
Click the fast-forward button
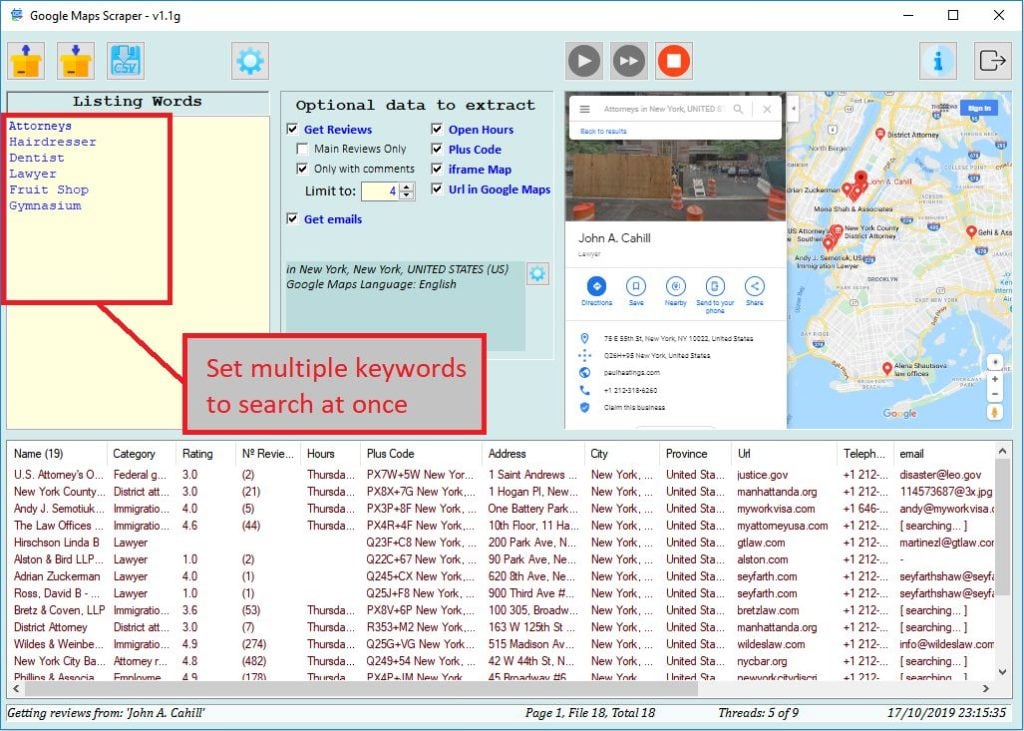pos(628,61)
